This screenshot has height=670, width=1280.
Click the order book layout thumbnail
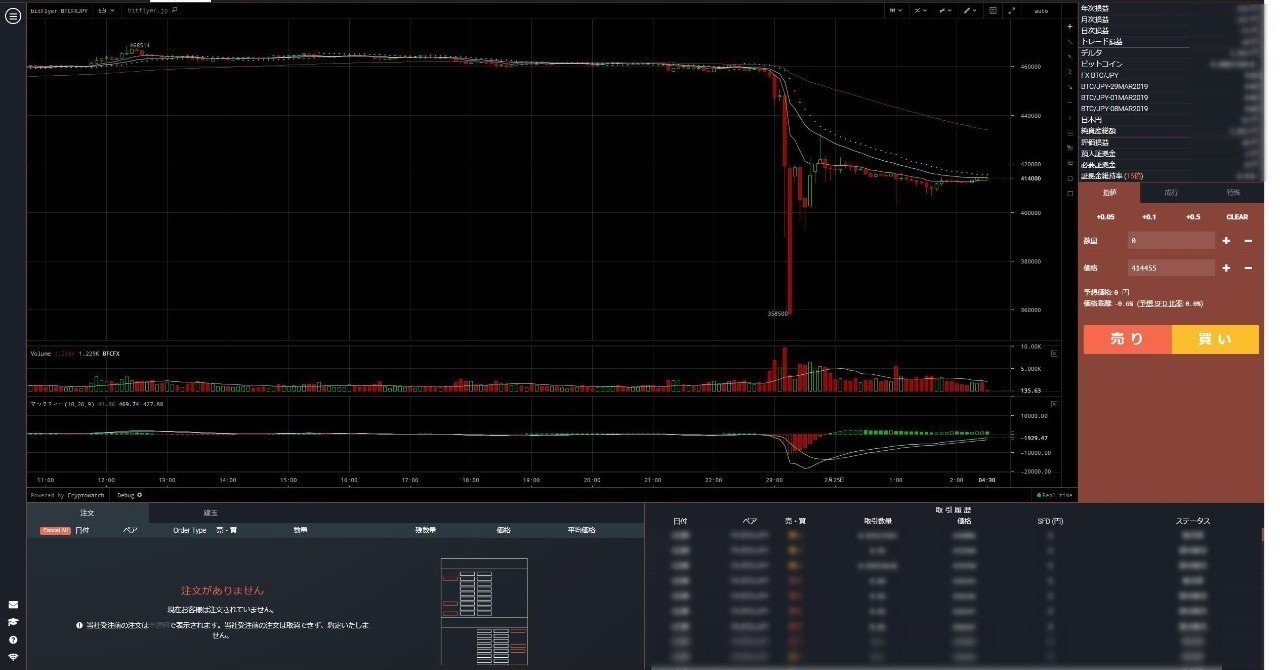(484, 614)
